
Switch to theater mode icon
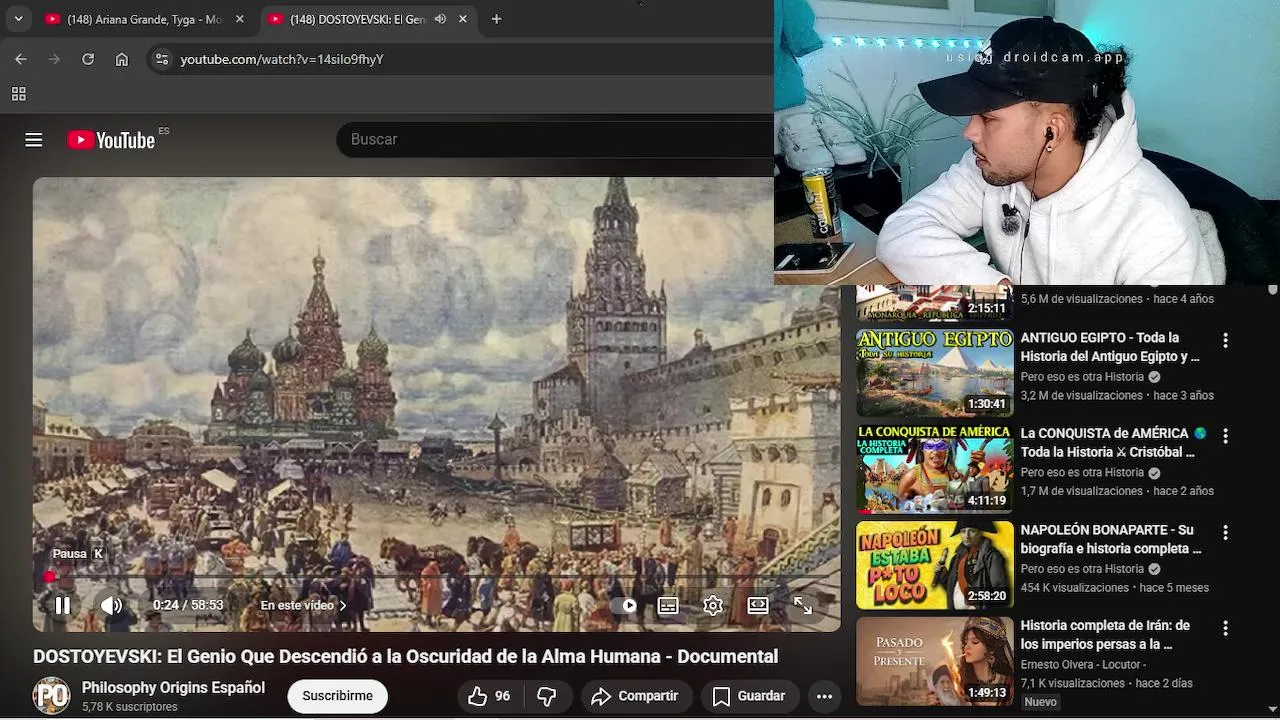tap(758, 605)
